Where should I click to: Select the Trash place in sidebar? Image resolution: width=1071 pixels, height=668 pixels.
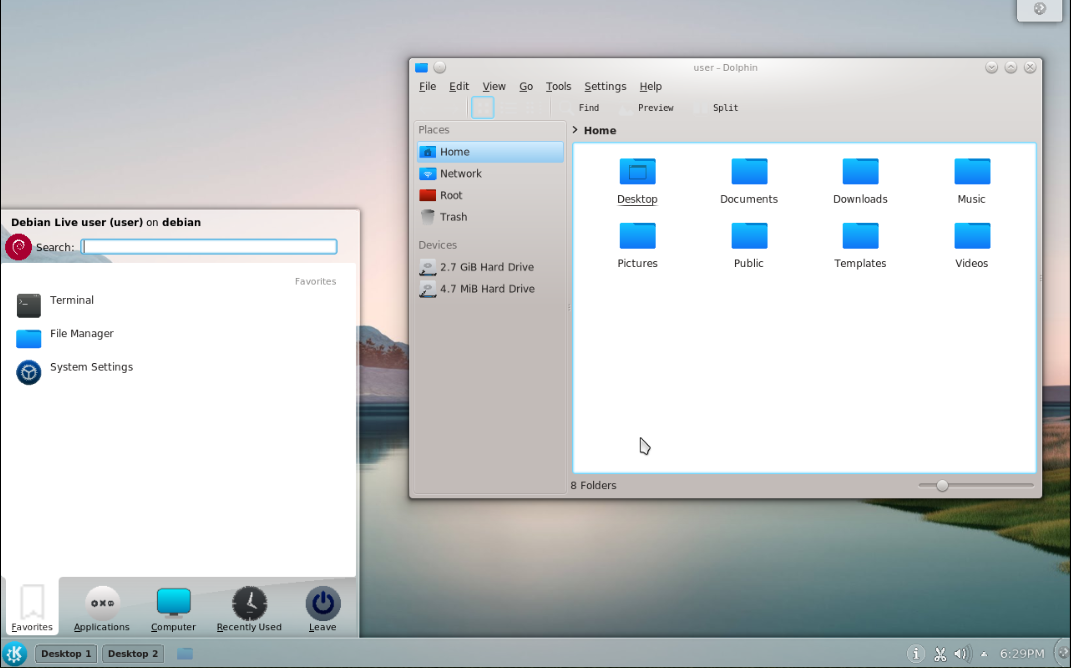click(x=453, y=217)
